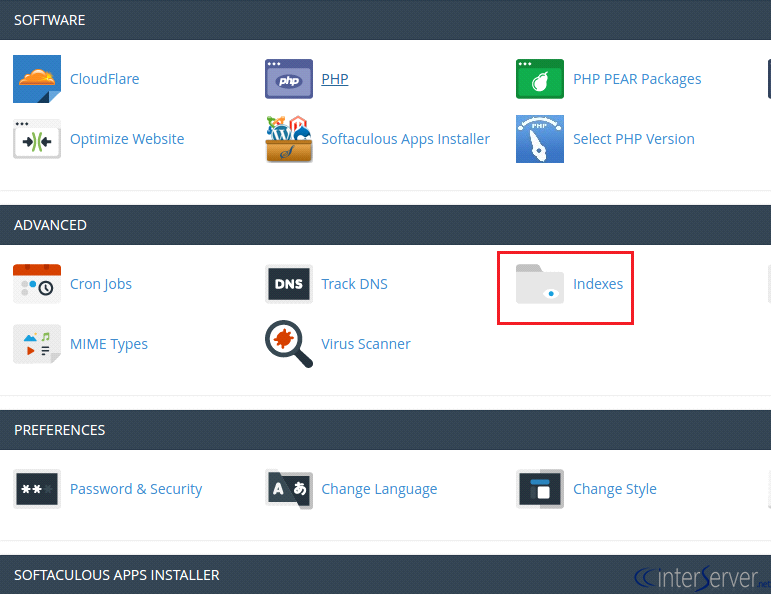Click the MIME Types media icon

tap(37, 344)
